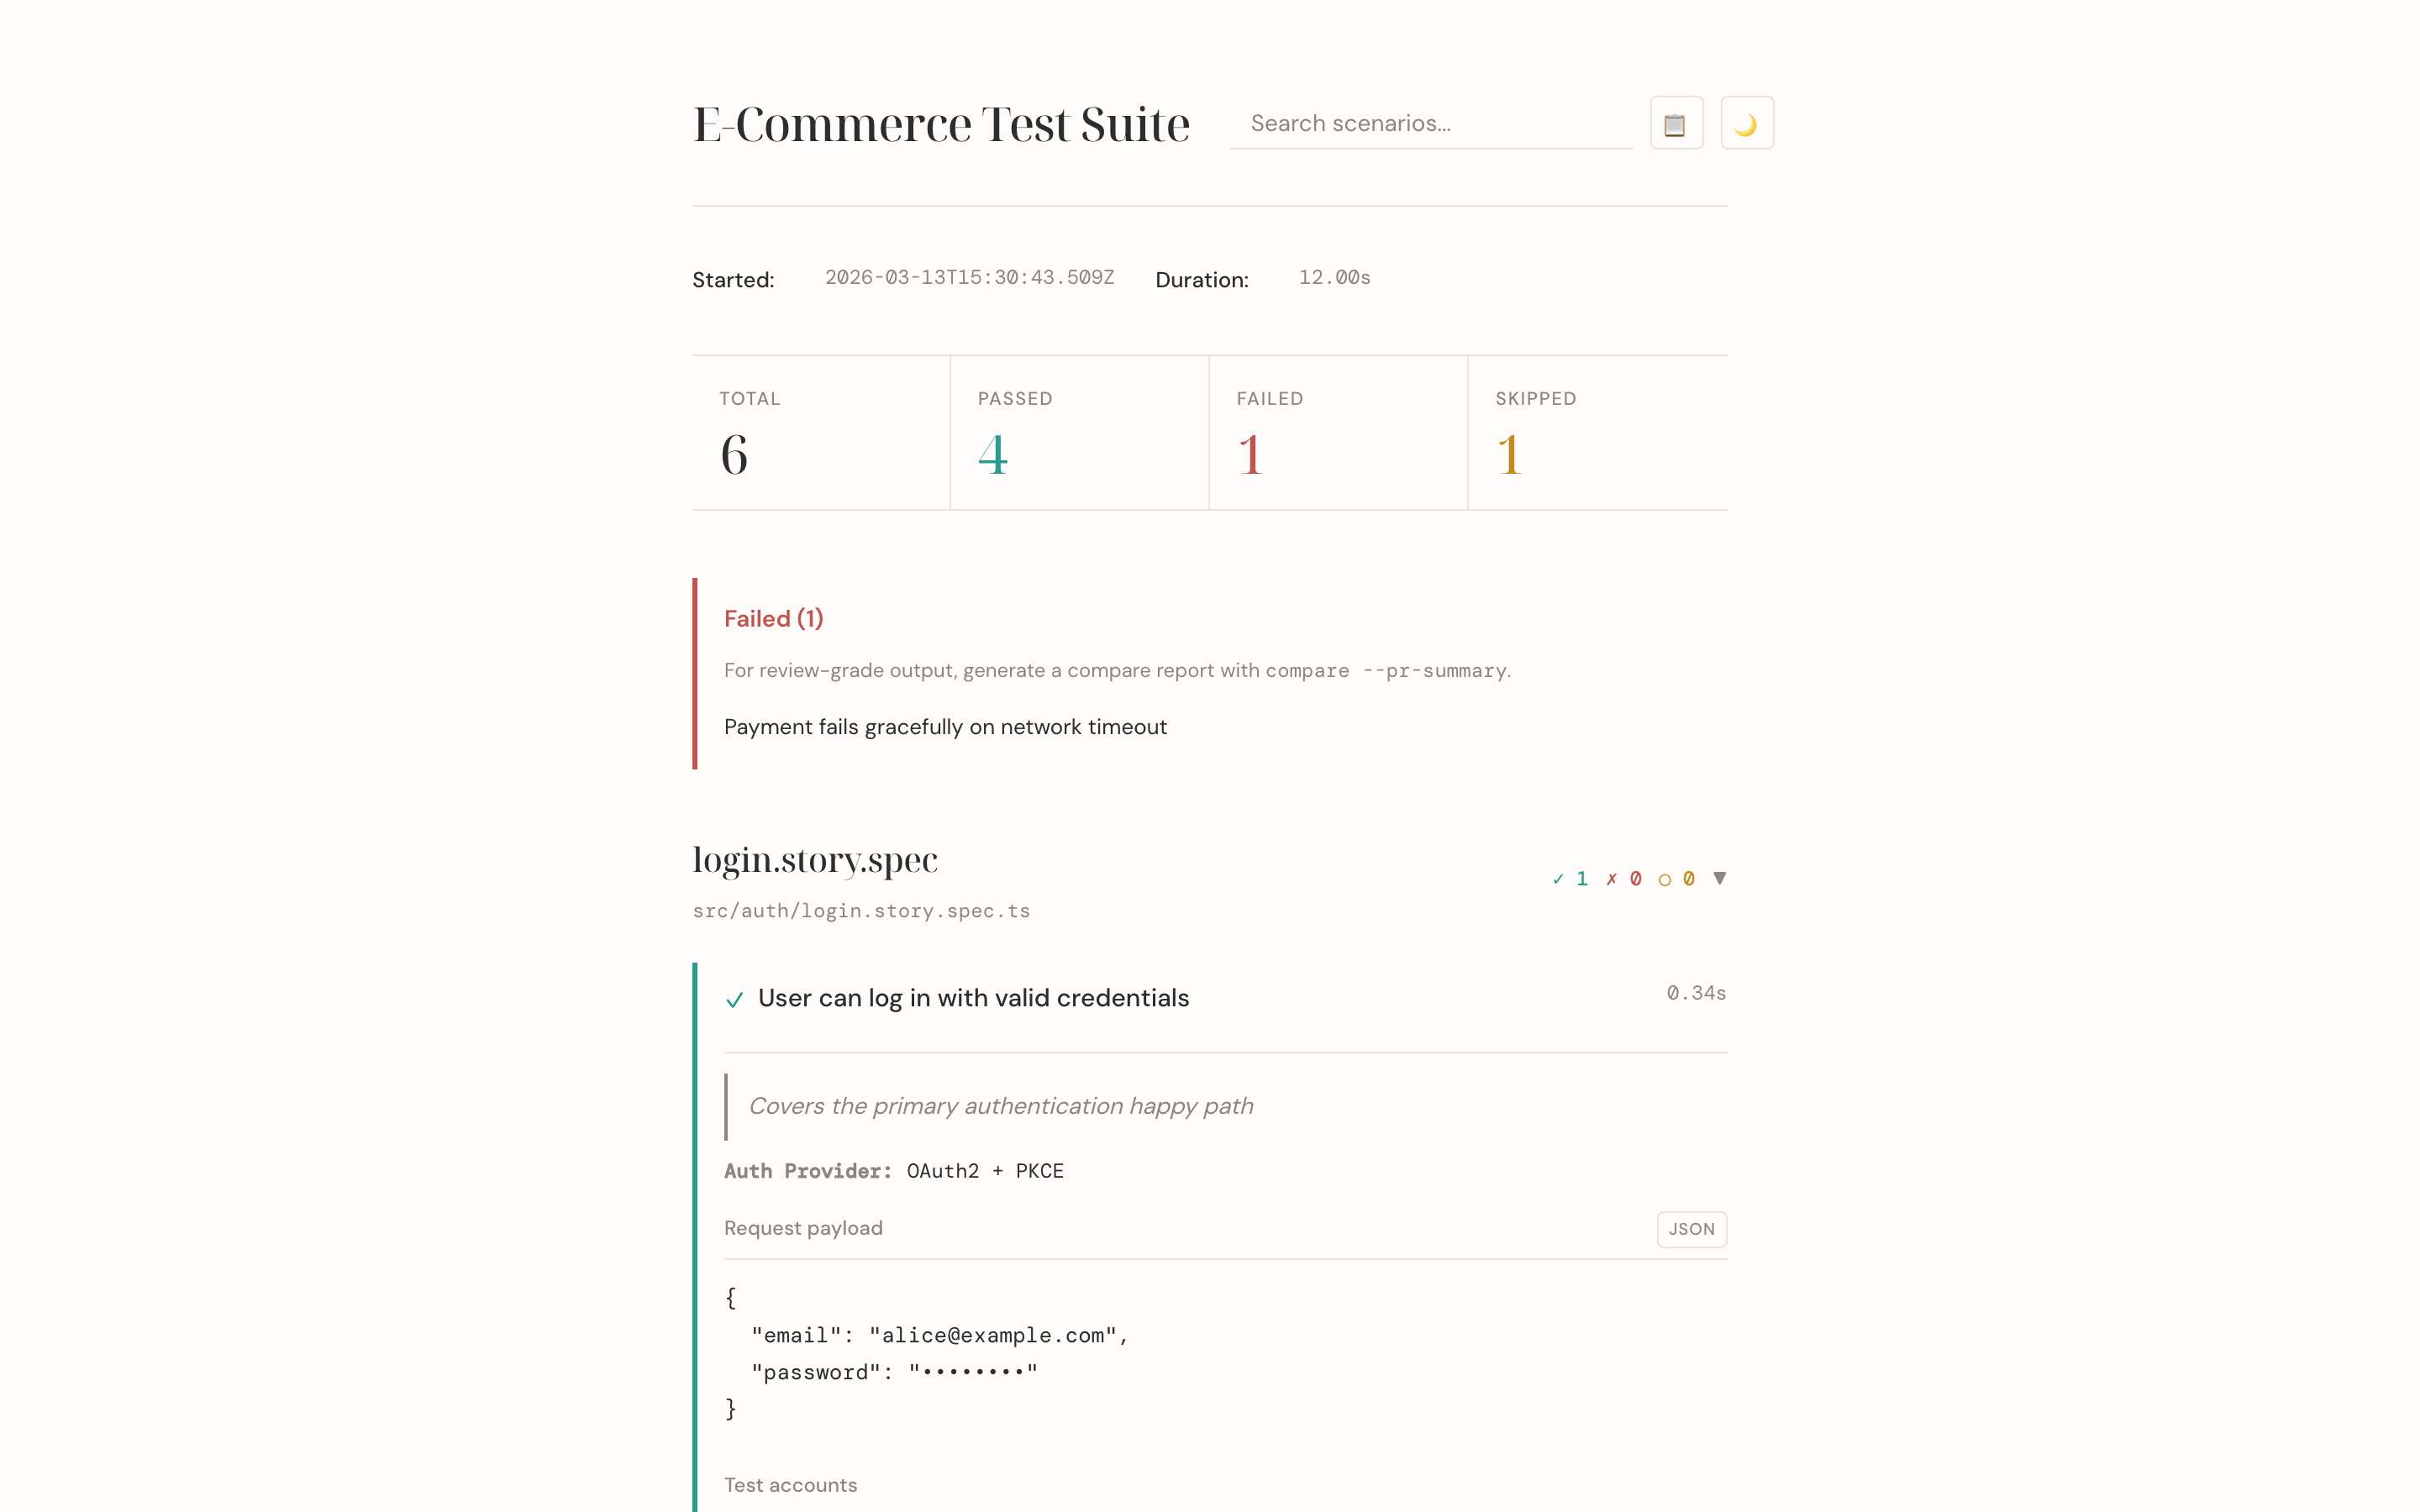The width and height of the screenshot is (2420, 1512).
Task: Click the green check beside the login scenario
Action: click(x=735, y=999)
